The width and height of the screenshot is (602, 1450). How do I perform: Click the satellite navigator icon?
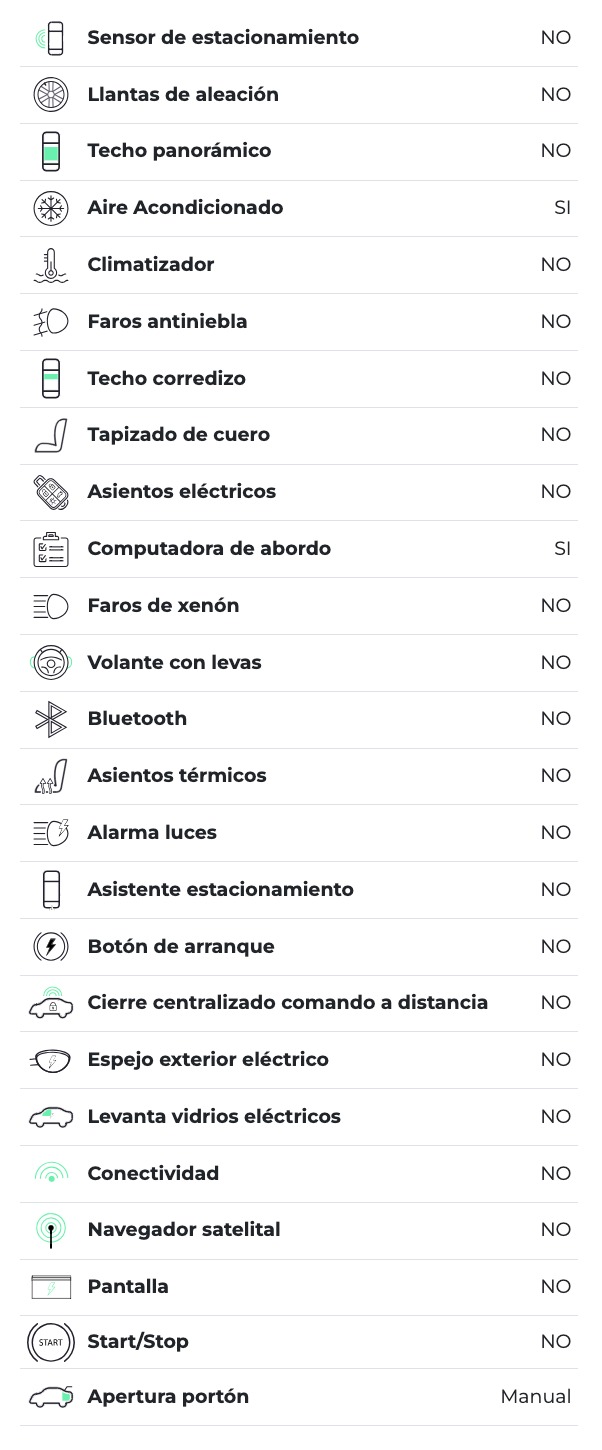pyautogui.click(x=50, y=1230)
